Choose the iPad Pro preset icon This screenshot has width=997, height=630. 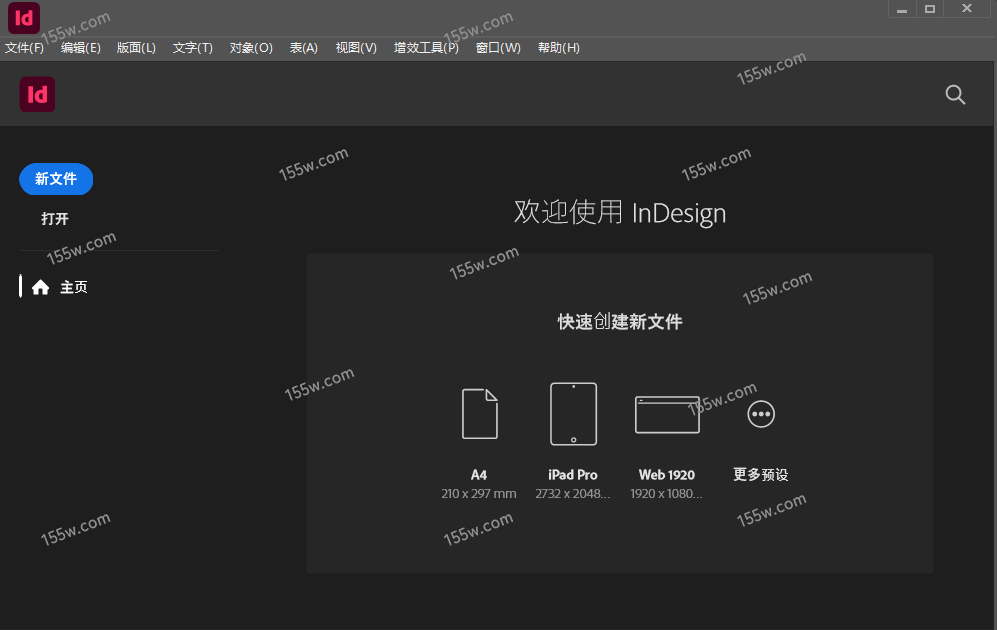click(573, 413)
